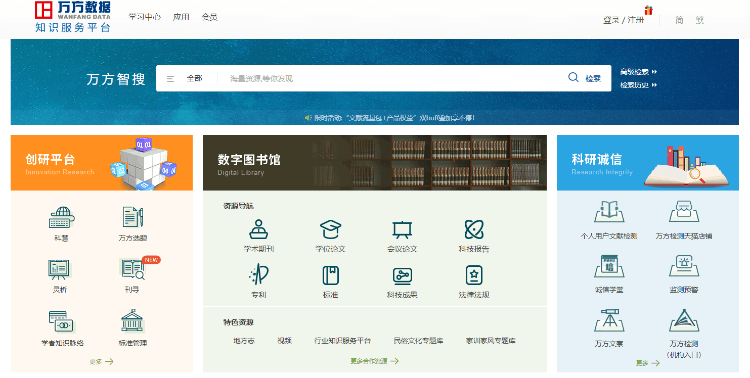Image resolution: width=750 pixels, height=378 pixels.
Task: Open the 应用 menu item
Action: pos(181,17)
